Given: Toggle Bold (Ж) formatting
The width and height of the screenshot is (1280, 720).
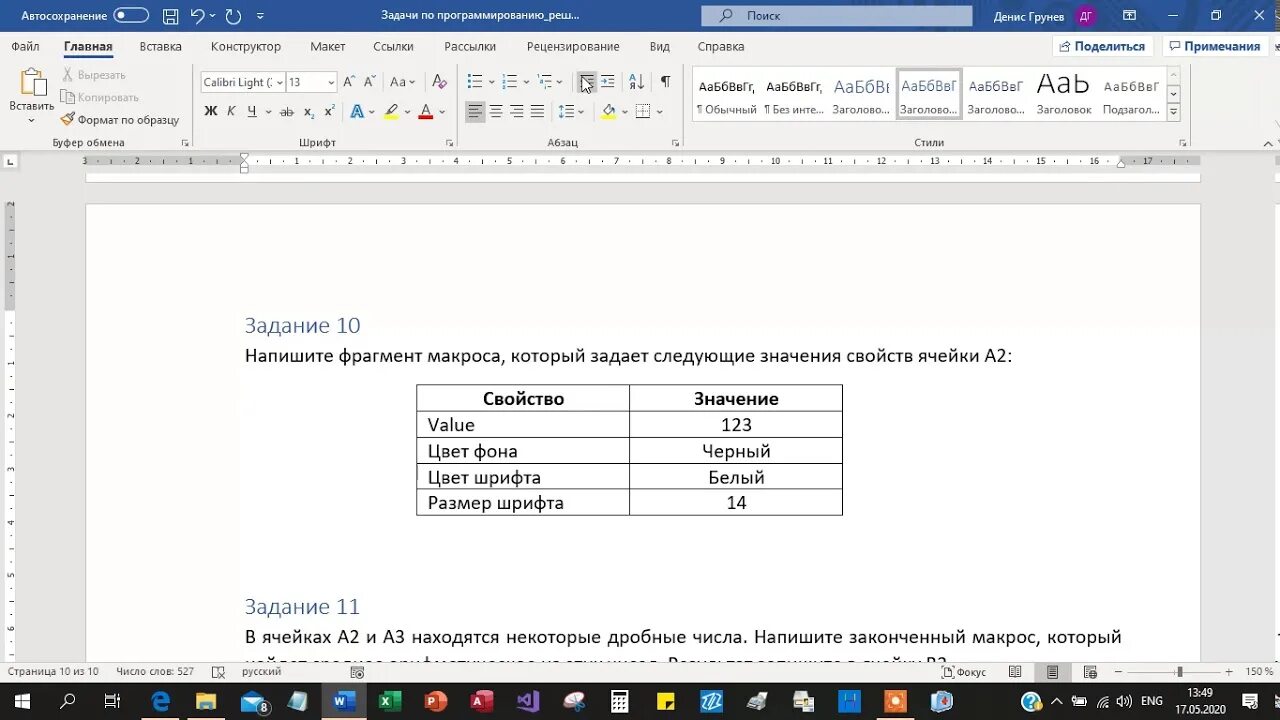Looking at the screenshot, I should pos(211,111).
